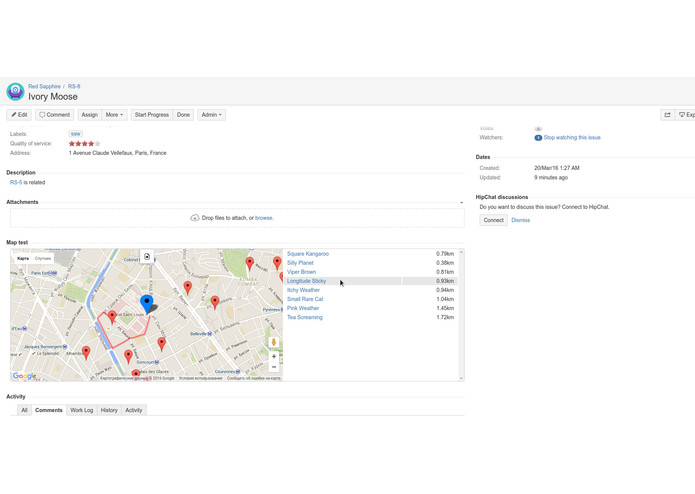This screenshot has width=695, height=494.
Task: Click the share issue icon button
Action: 668,115
